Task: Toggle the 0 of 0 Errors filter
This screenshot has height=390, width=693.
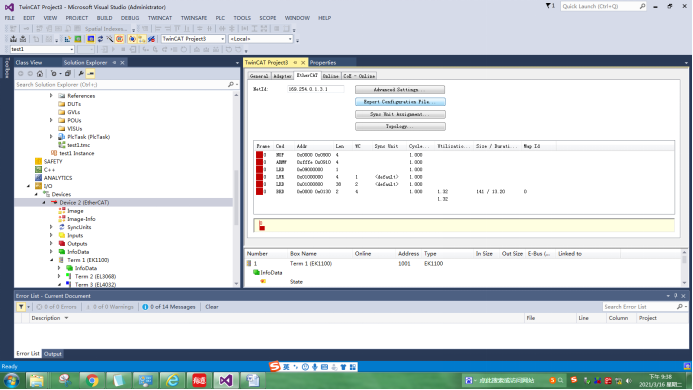Action: click(x=56, y=306)
